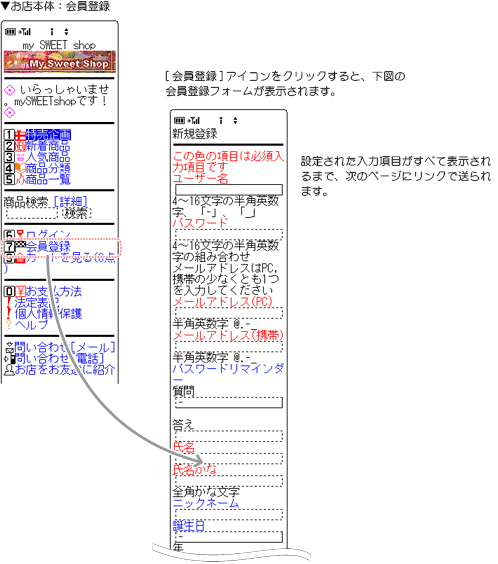Click the ユーザー名 input field
Viewport: 498px width, 564px height.
tap(229, 190)
